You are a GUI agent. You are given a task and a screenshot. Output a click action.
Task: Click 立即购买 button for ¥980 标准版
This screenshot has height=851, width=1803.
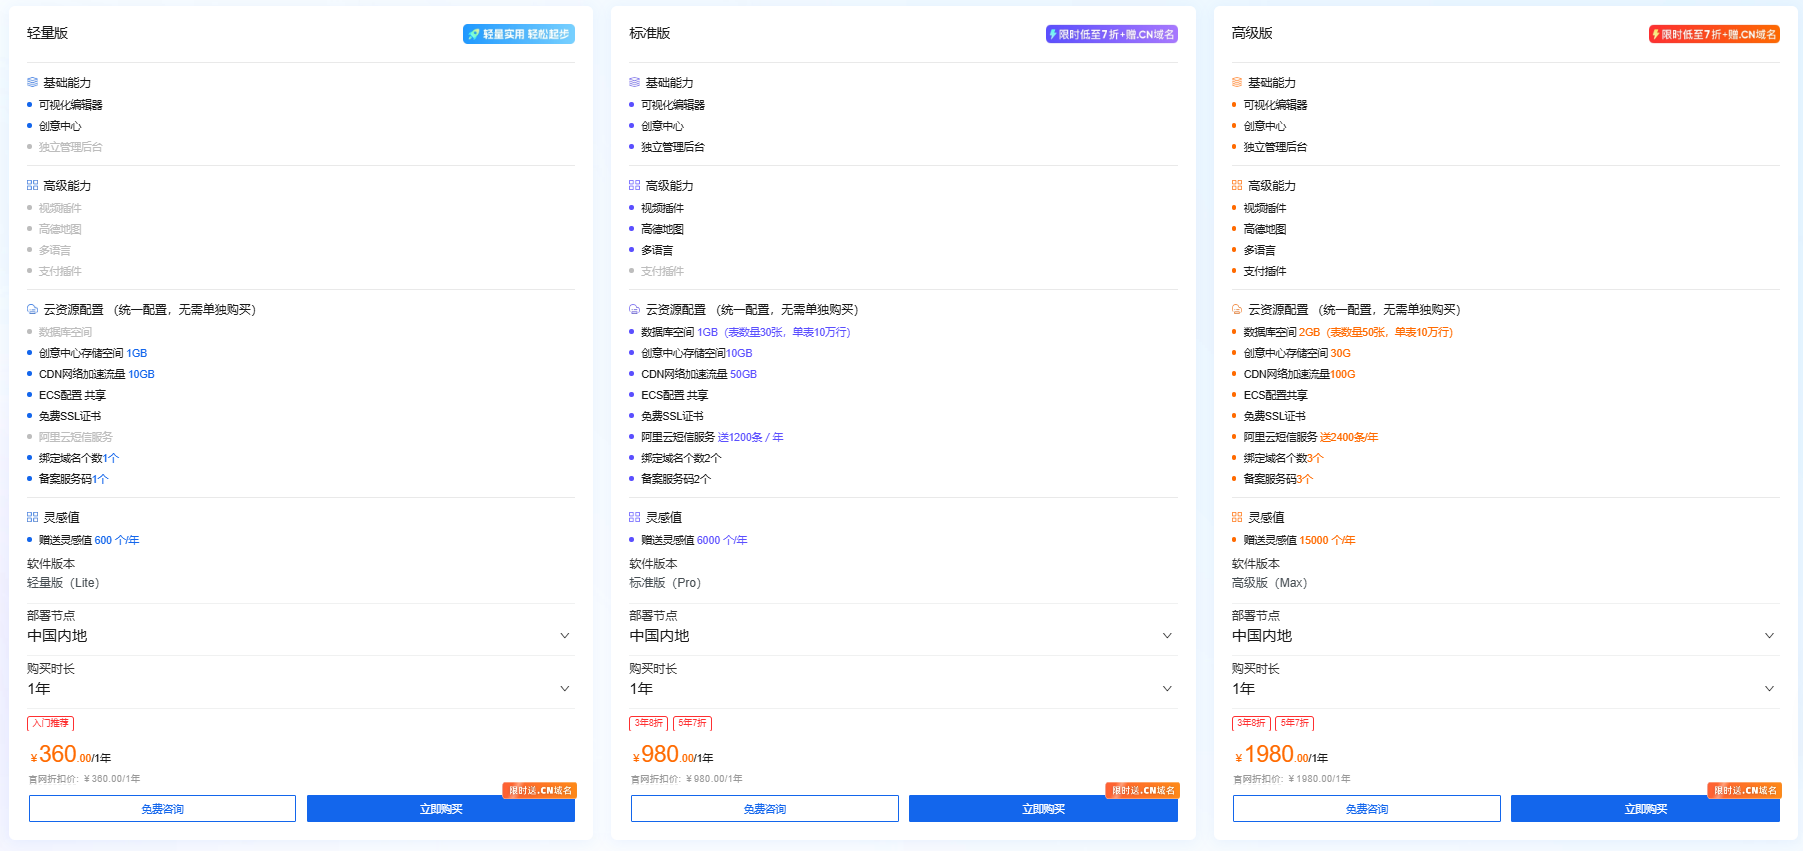point(1043,809)
